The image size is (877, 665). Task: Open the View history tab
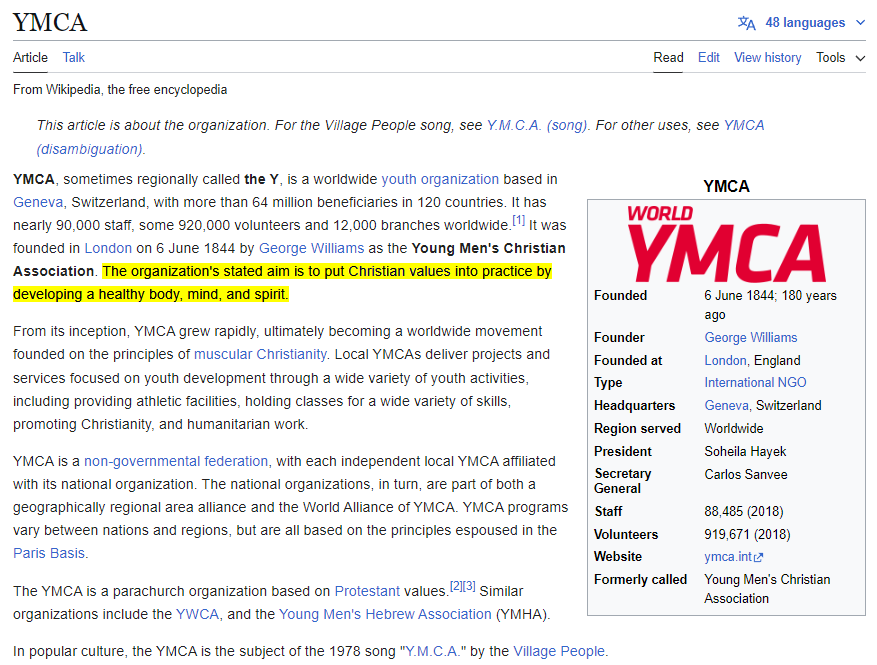767,58
